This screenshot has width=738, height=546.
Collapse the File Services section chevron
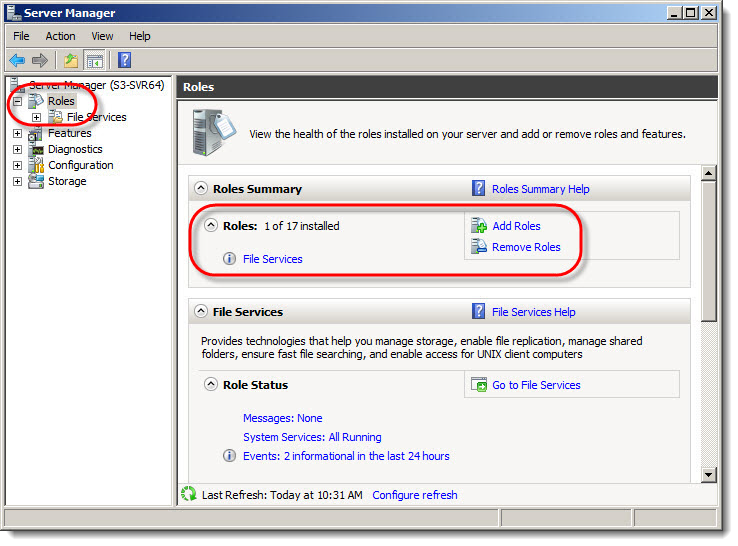[201, 311]
